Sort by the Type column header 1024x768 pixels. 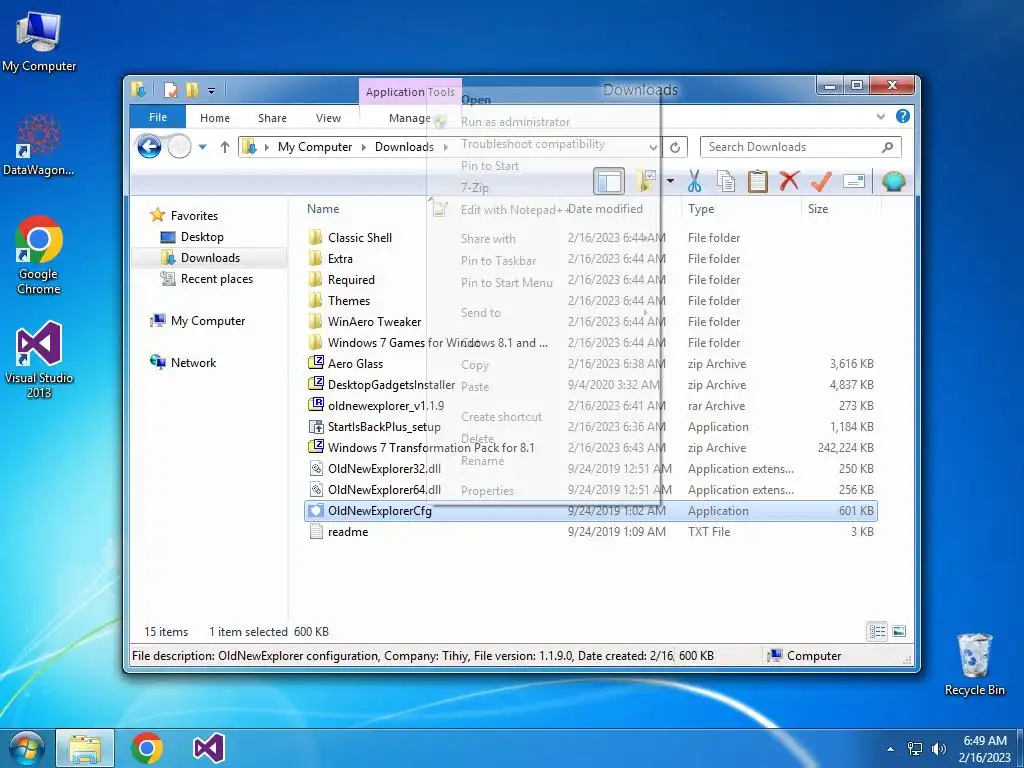click(701, 208)
